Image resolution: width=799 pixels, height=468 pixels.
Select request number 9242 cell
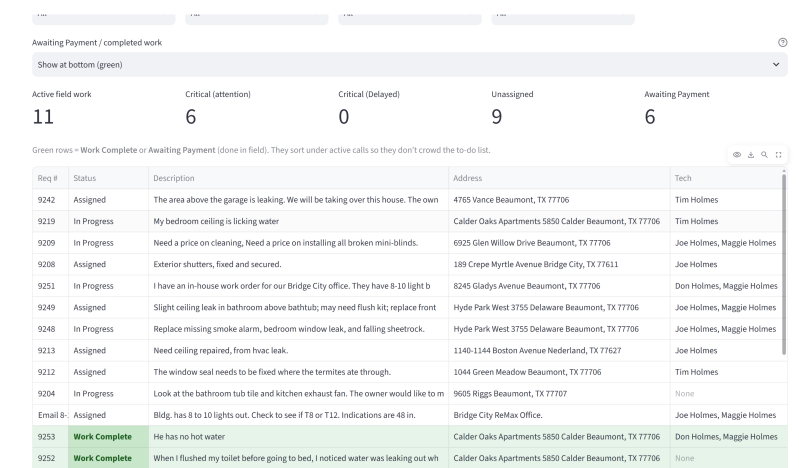[50, 200]
